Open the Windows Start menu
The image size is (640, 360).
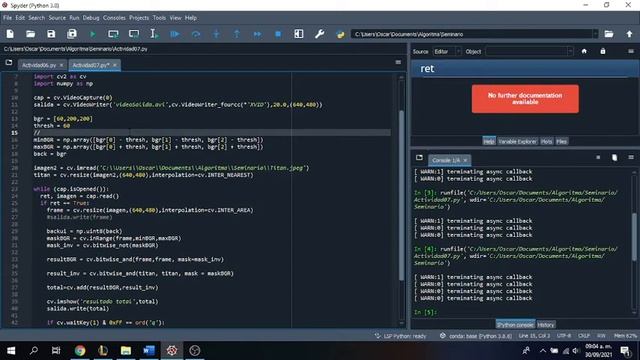[11, 351]
